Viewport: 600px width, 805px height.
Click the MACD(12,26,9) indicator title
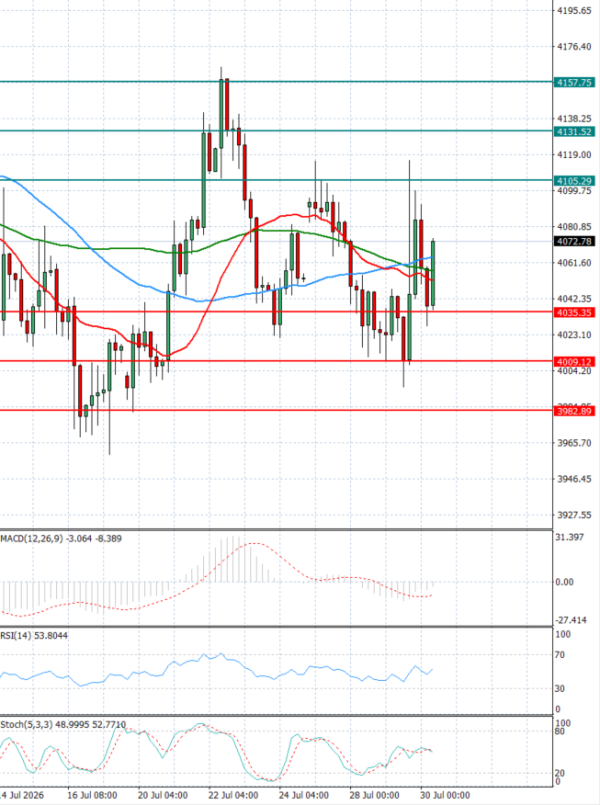[x=32, y=538]
